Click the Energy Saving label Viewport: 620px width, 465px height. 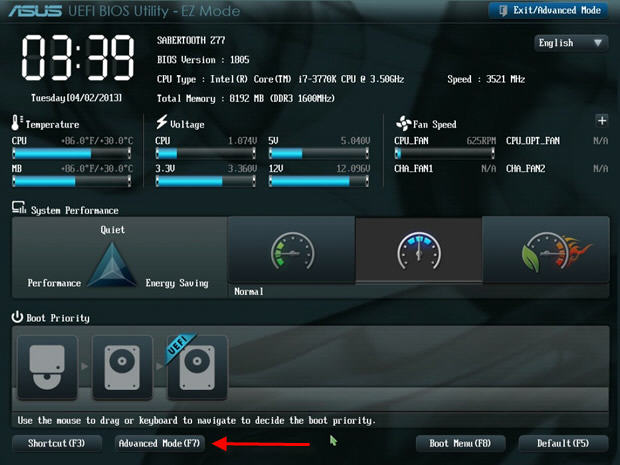pyautogui.click(x=177, y=283)
